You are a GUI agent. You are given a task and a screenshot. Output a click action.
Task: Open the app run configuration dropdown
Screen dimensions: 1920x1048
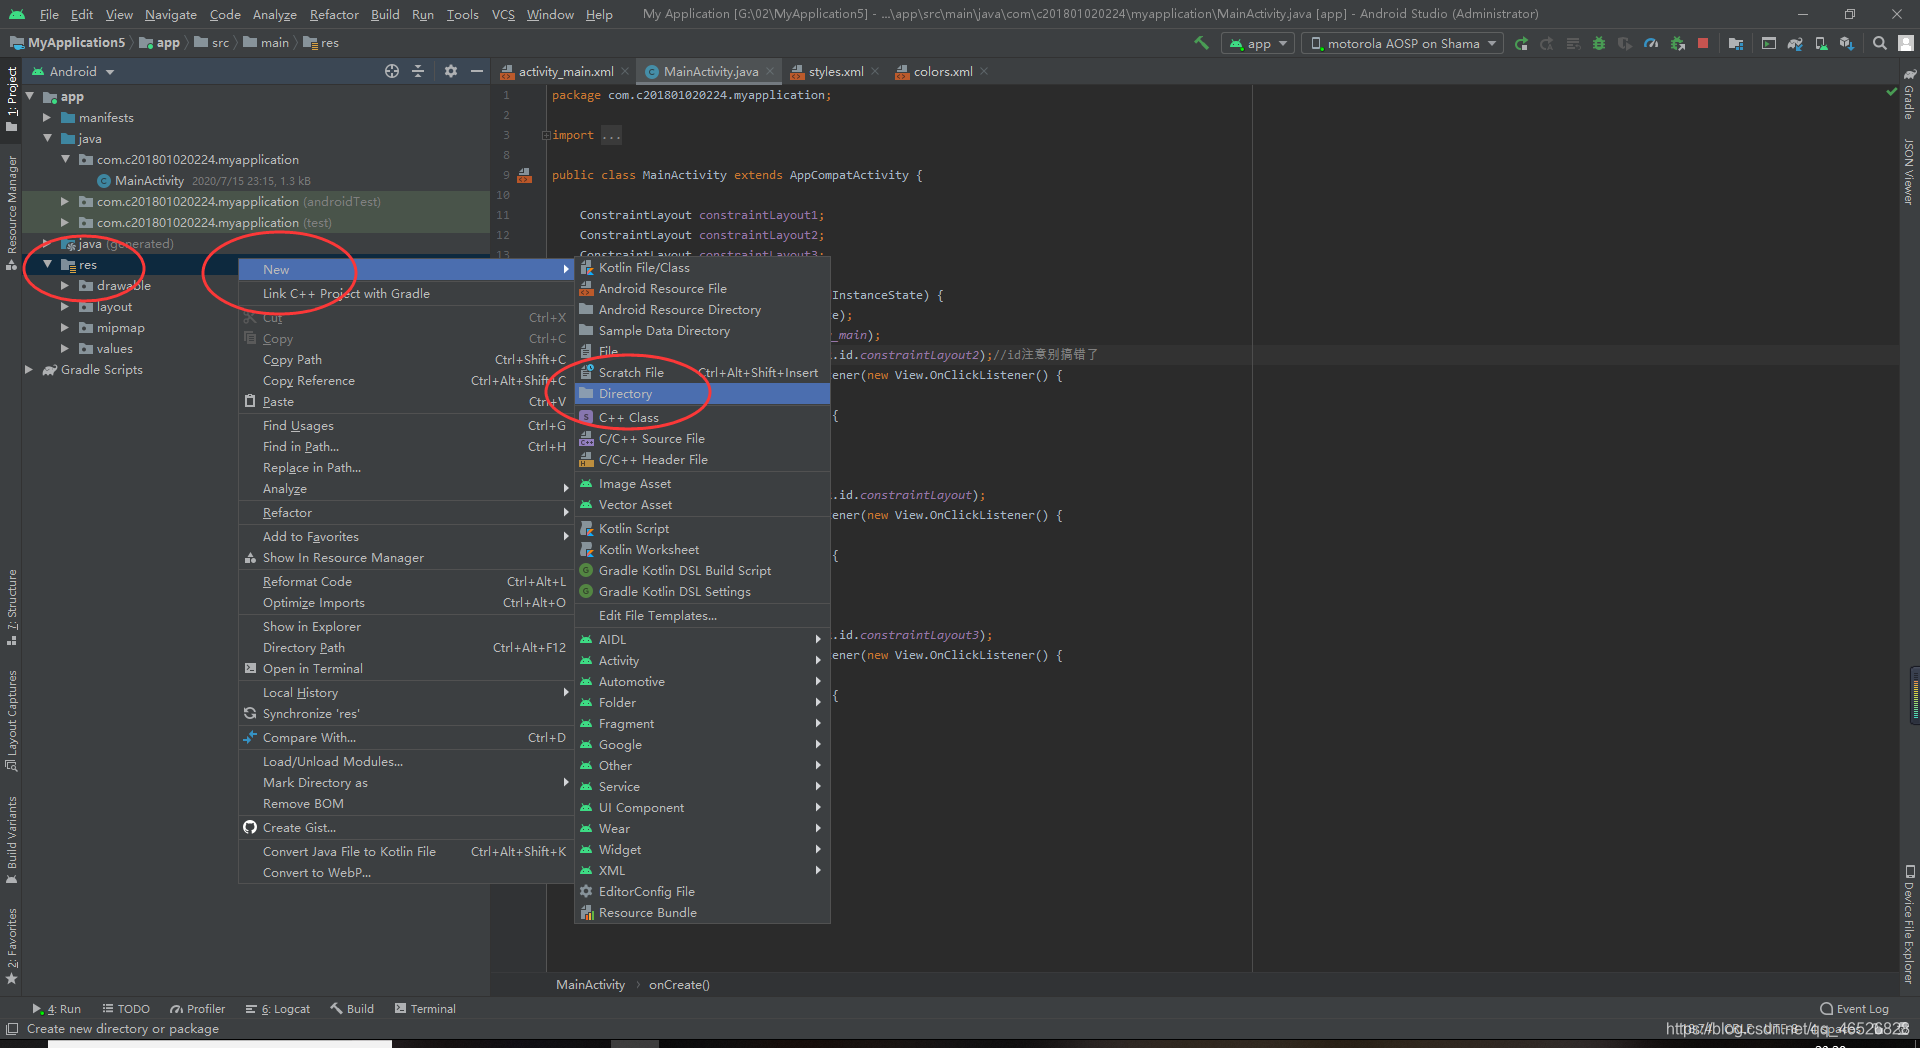(1258, 43)
